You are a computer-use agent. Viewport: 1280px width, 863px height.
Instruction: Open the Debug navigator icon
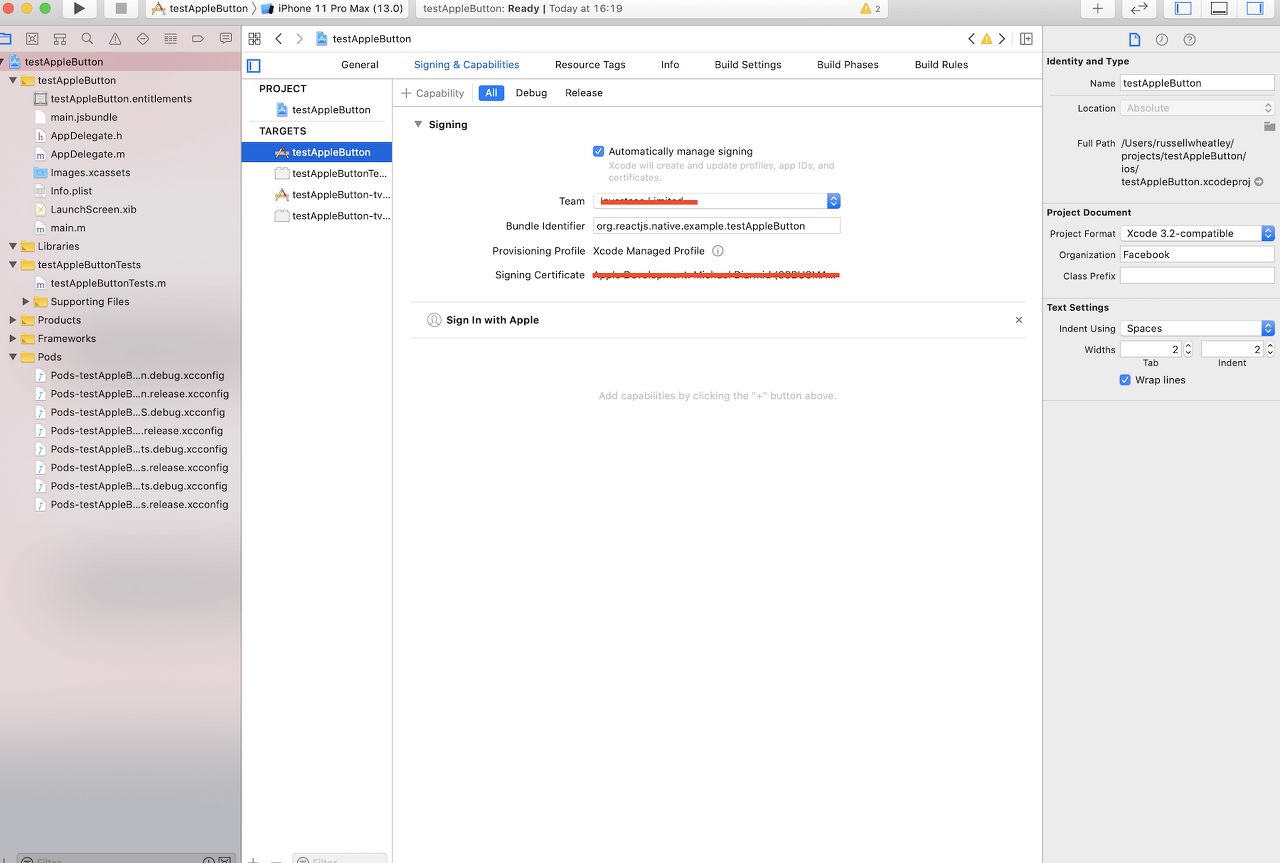point(170,39)
